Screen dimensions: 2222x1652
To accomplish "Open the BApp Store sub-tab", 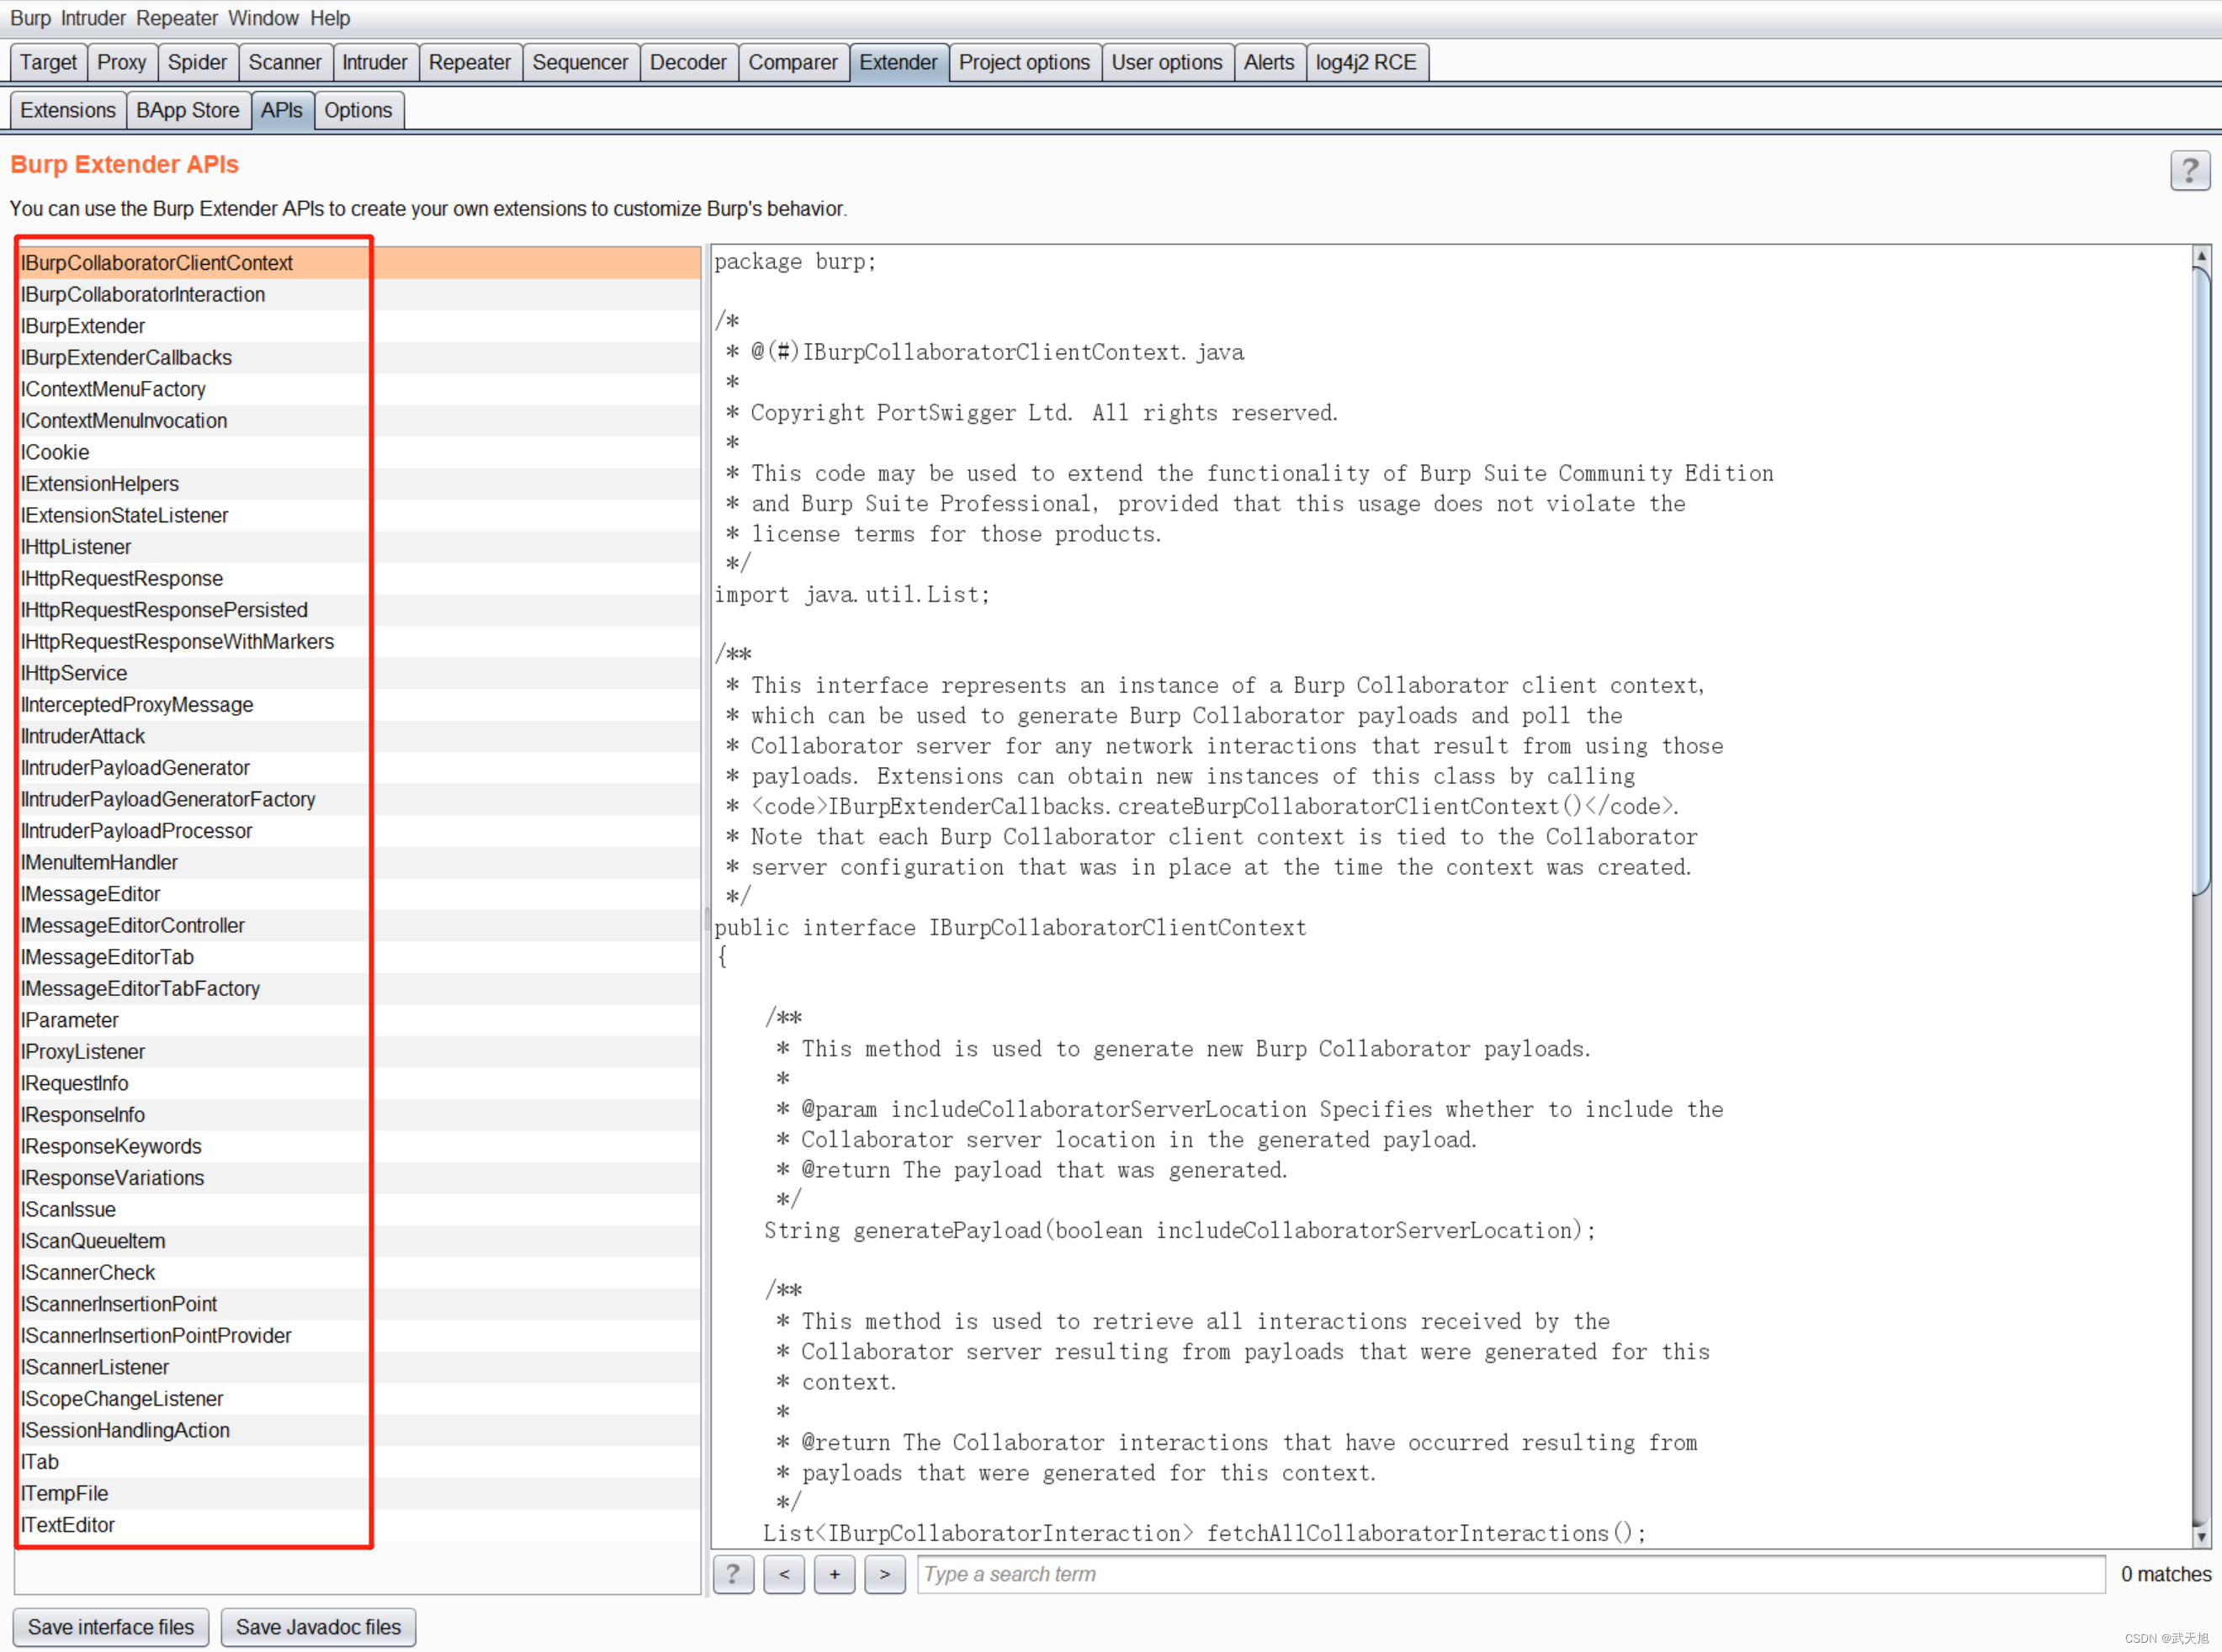I will (x=188, y=110).
